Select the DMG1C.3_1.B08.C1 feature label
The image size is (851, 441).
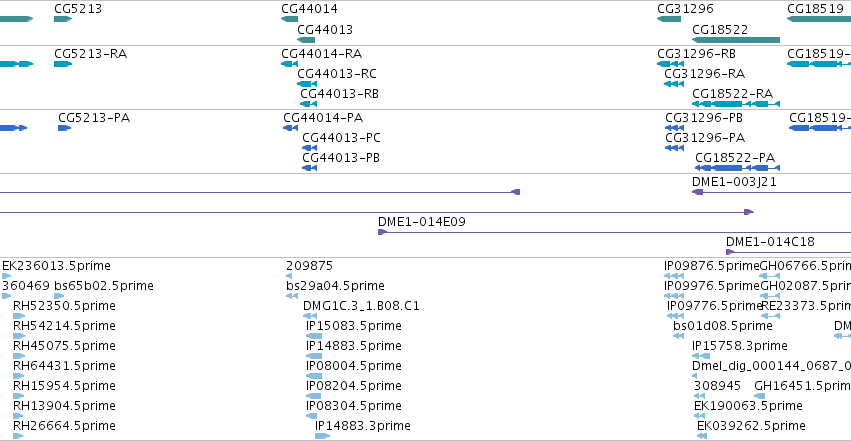(x=361, y=306)
